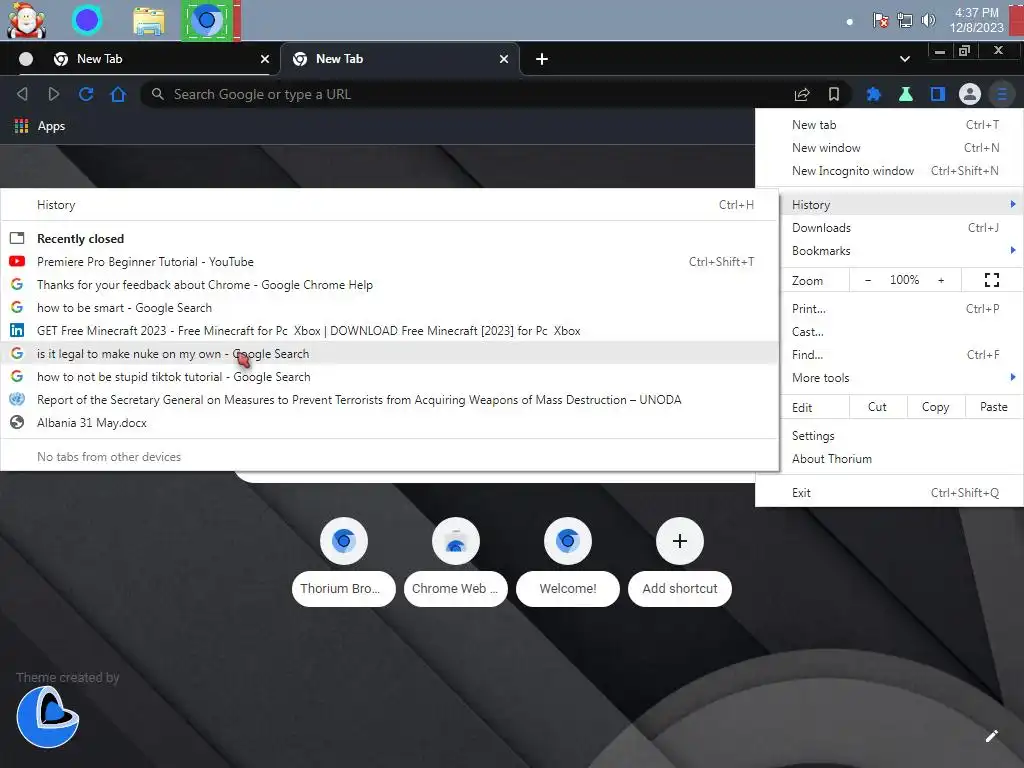Viewport: 1024px width, 768px height.
Task: Reload the page with the refresh icon
Action: click(x=86, y=94)
